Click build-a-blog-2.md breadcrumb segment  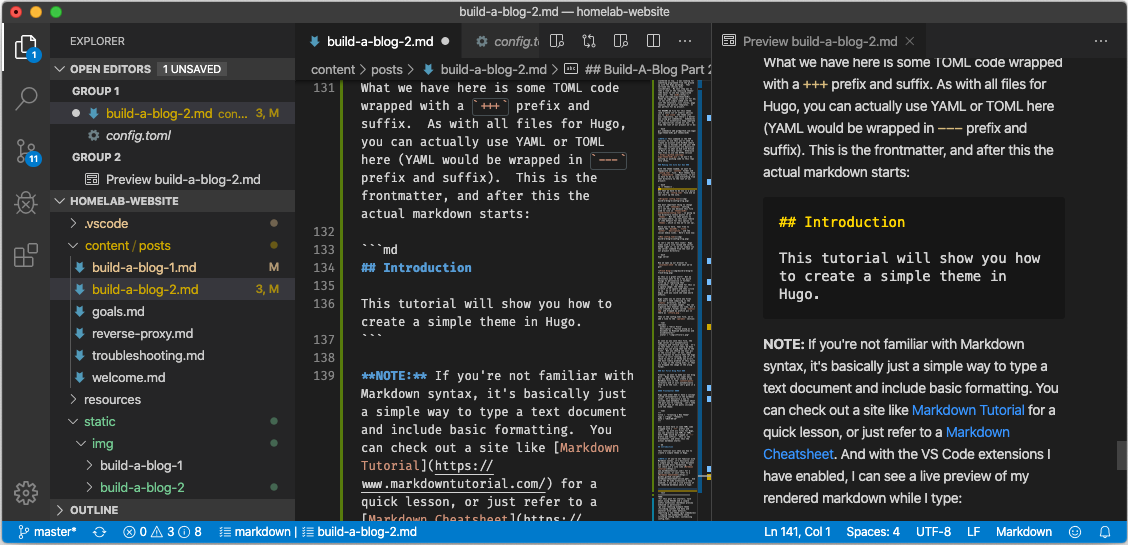[x=486, y=70]
